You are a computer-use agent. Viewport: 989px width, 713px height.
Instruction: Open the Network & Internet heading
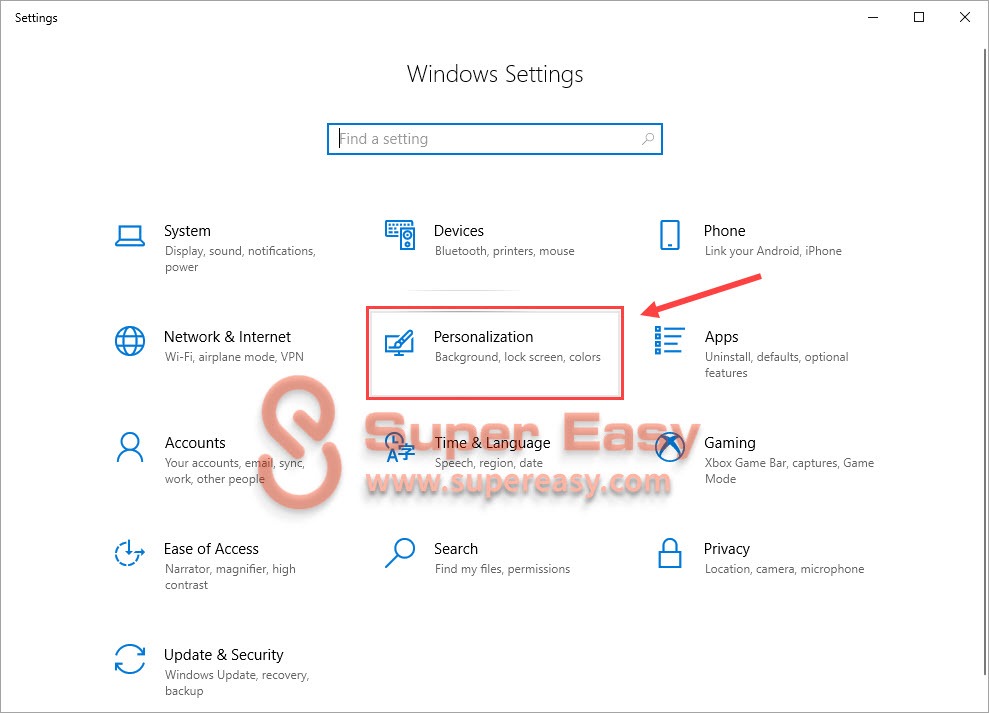point(227,337)
